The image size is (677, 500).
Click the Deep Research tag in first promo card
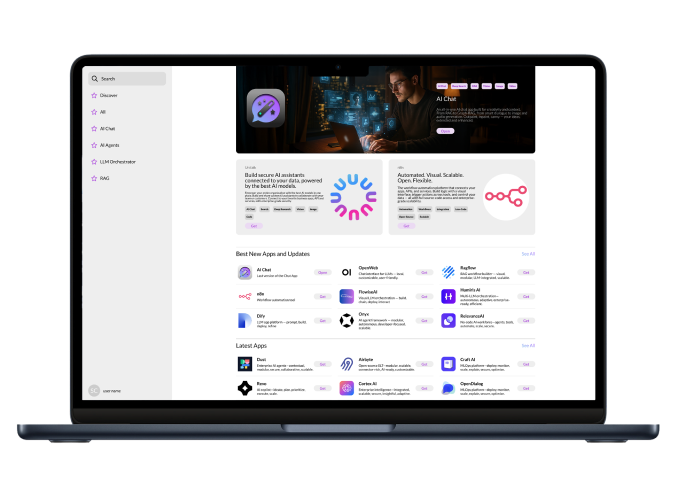click(x=282, y=209)
